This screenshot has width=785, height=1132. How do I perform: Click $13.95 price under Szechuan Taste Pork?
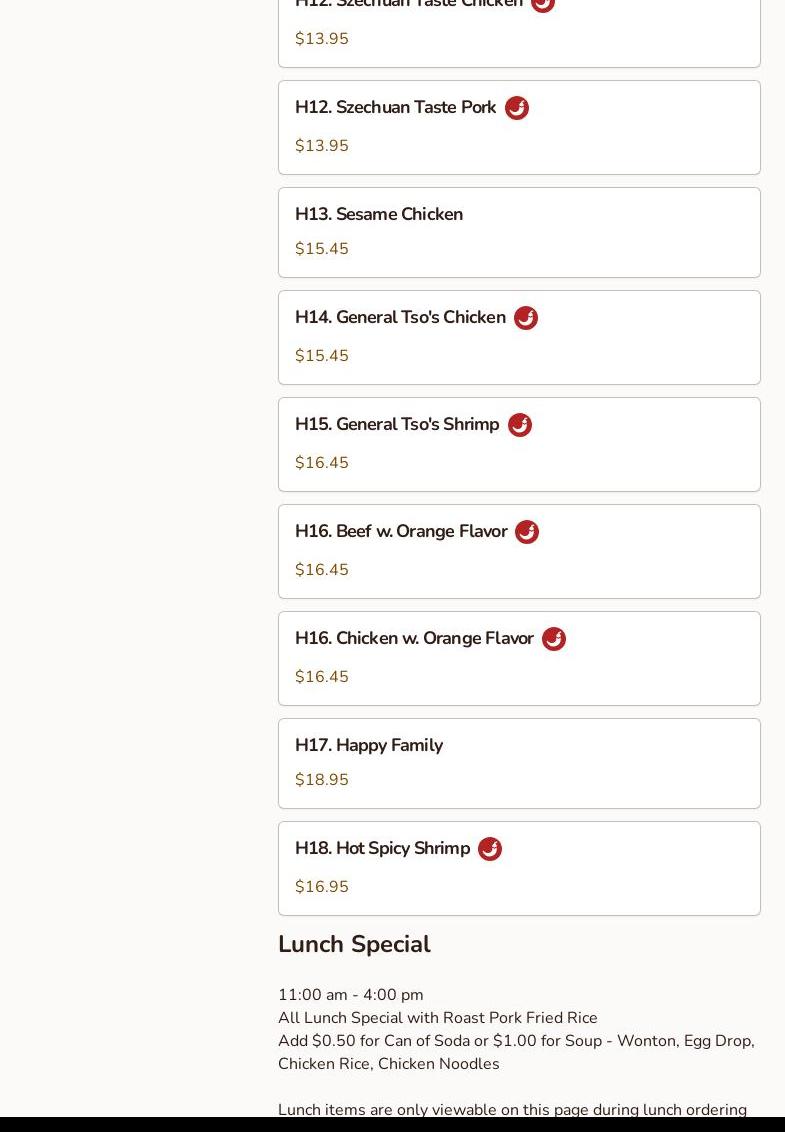point(322,146)
